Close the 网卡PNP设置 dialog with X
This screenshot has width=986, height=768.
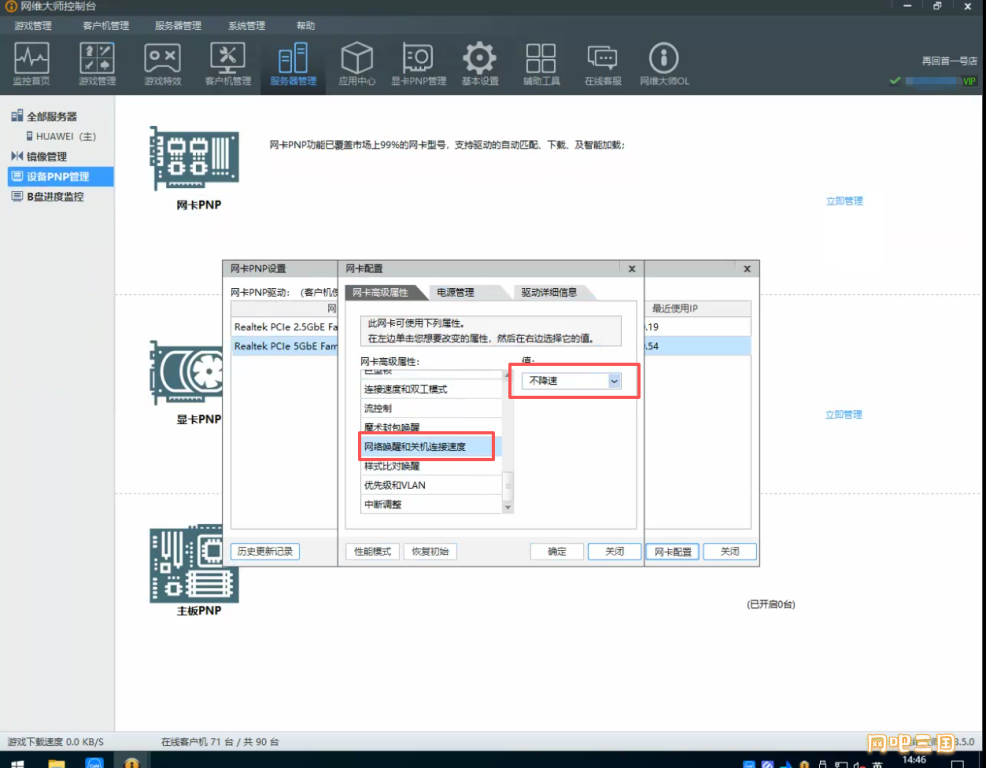click(x=747, y=269)
